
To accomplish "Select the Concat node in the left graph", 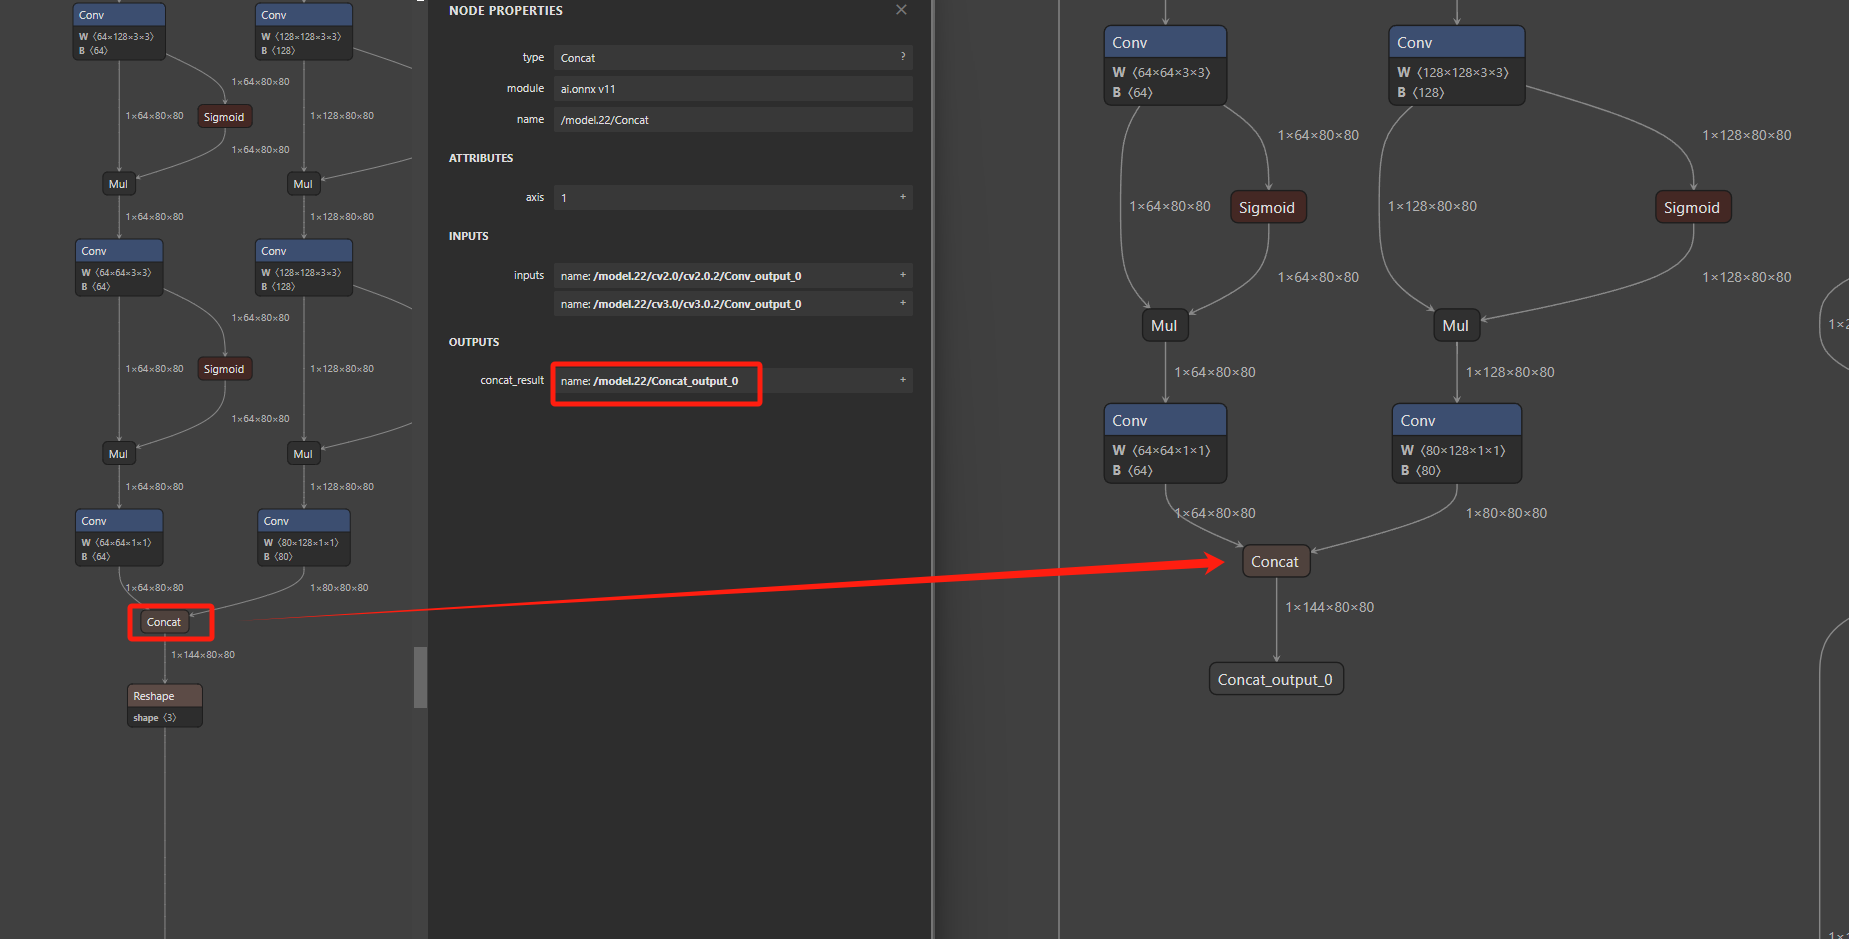I will pyautogui.click(x=164, y=622).
